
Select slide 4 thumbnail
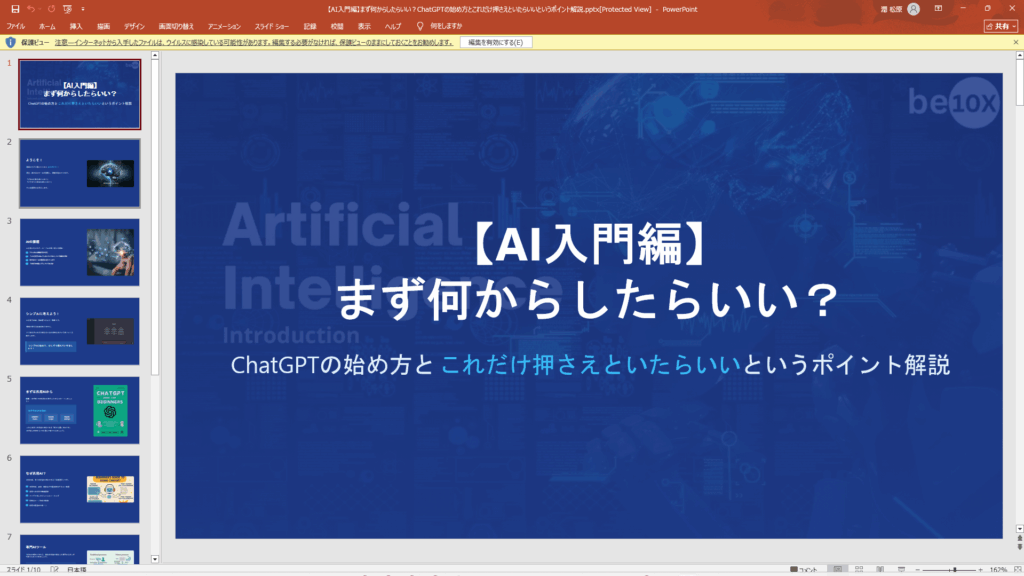80,331
